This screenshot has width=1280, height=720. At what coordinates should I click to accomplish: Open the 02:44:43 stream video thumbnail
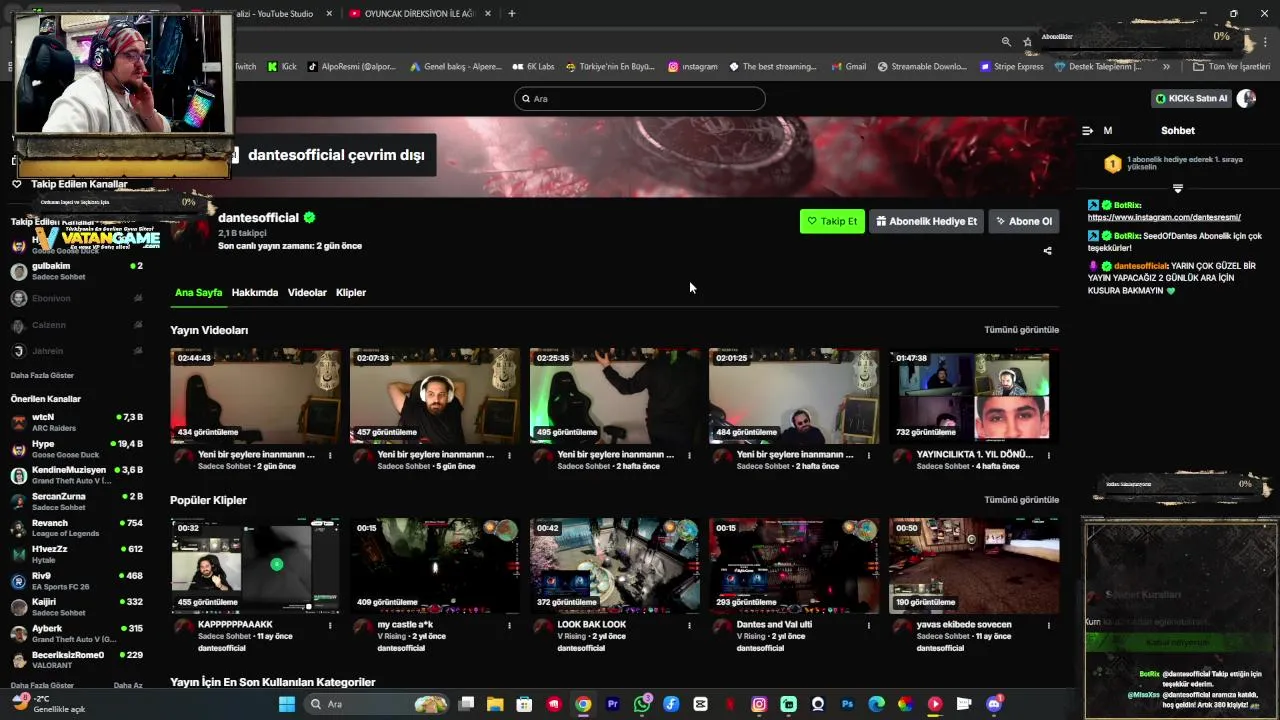[x=255, y=396]
